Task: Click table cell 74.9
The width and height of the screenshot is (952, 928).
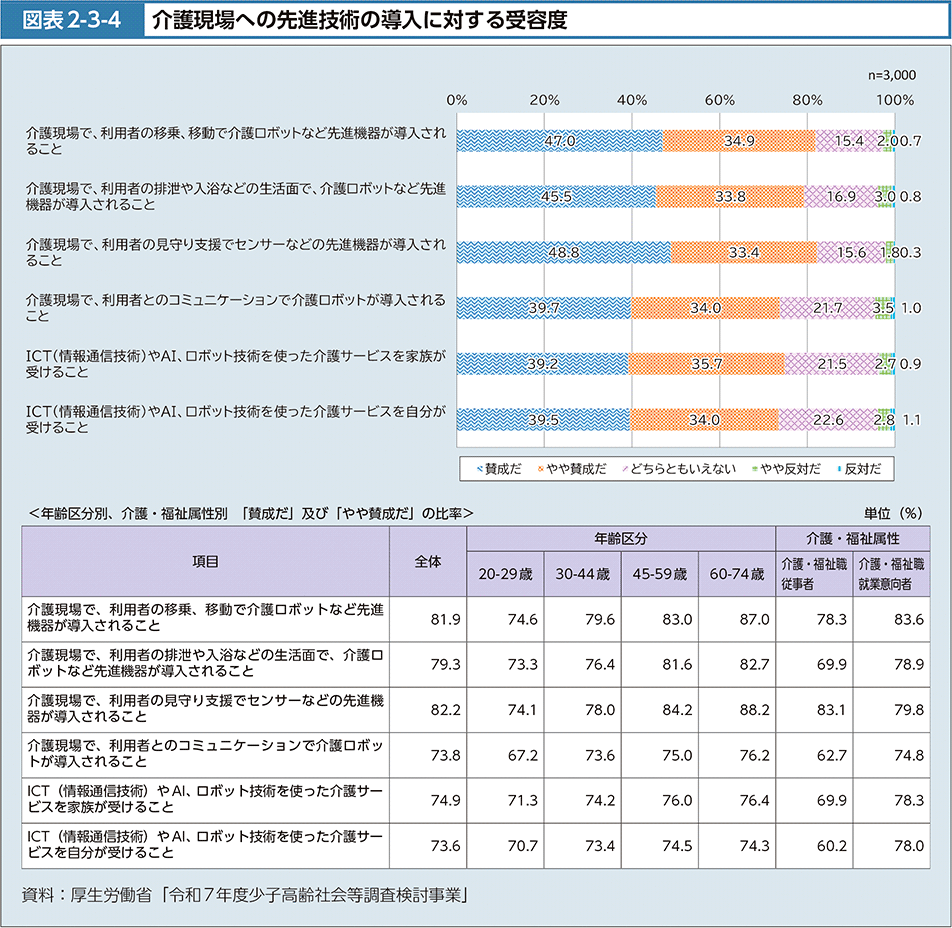Action: point(445,800)
